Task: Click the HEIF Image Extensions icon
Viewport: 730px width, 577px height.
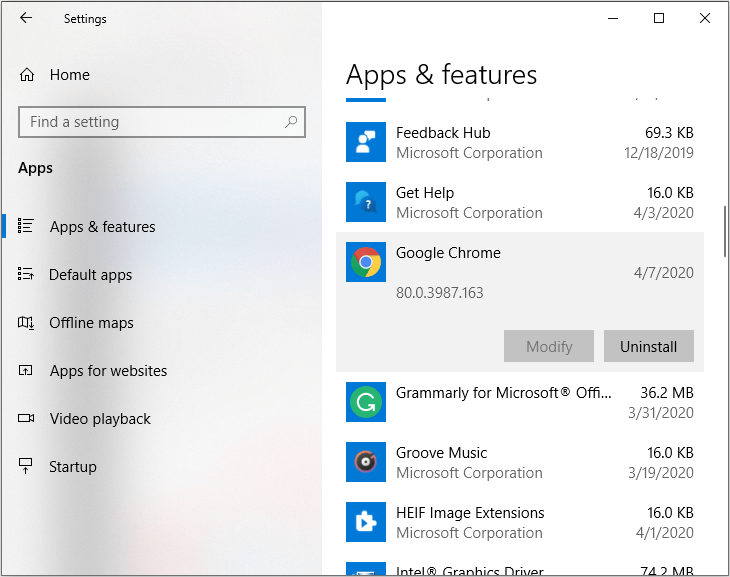Action: [366, 522]
